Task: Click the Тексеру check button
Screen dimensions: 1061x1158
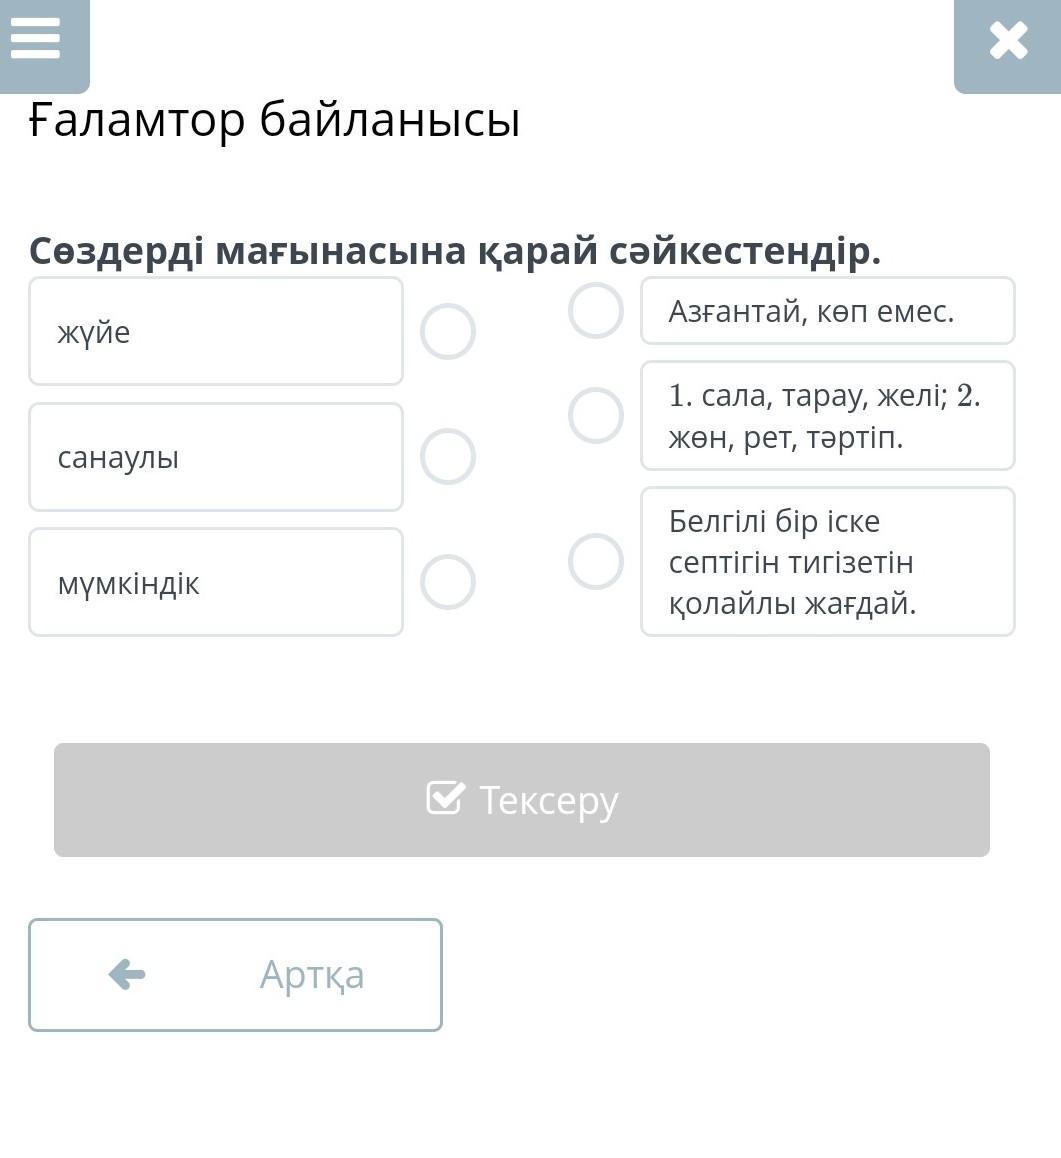Action: tap(521, 800)
